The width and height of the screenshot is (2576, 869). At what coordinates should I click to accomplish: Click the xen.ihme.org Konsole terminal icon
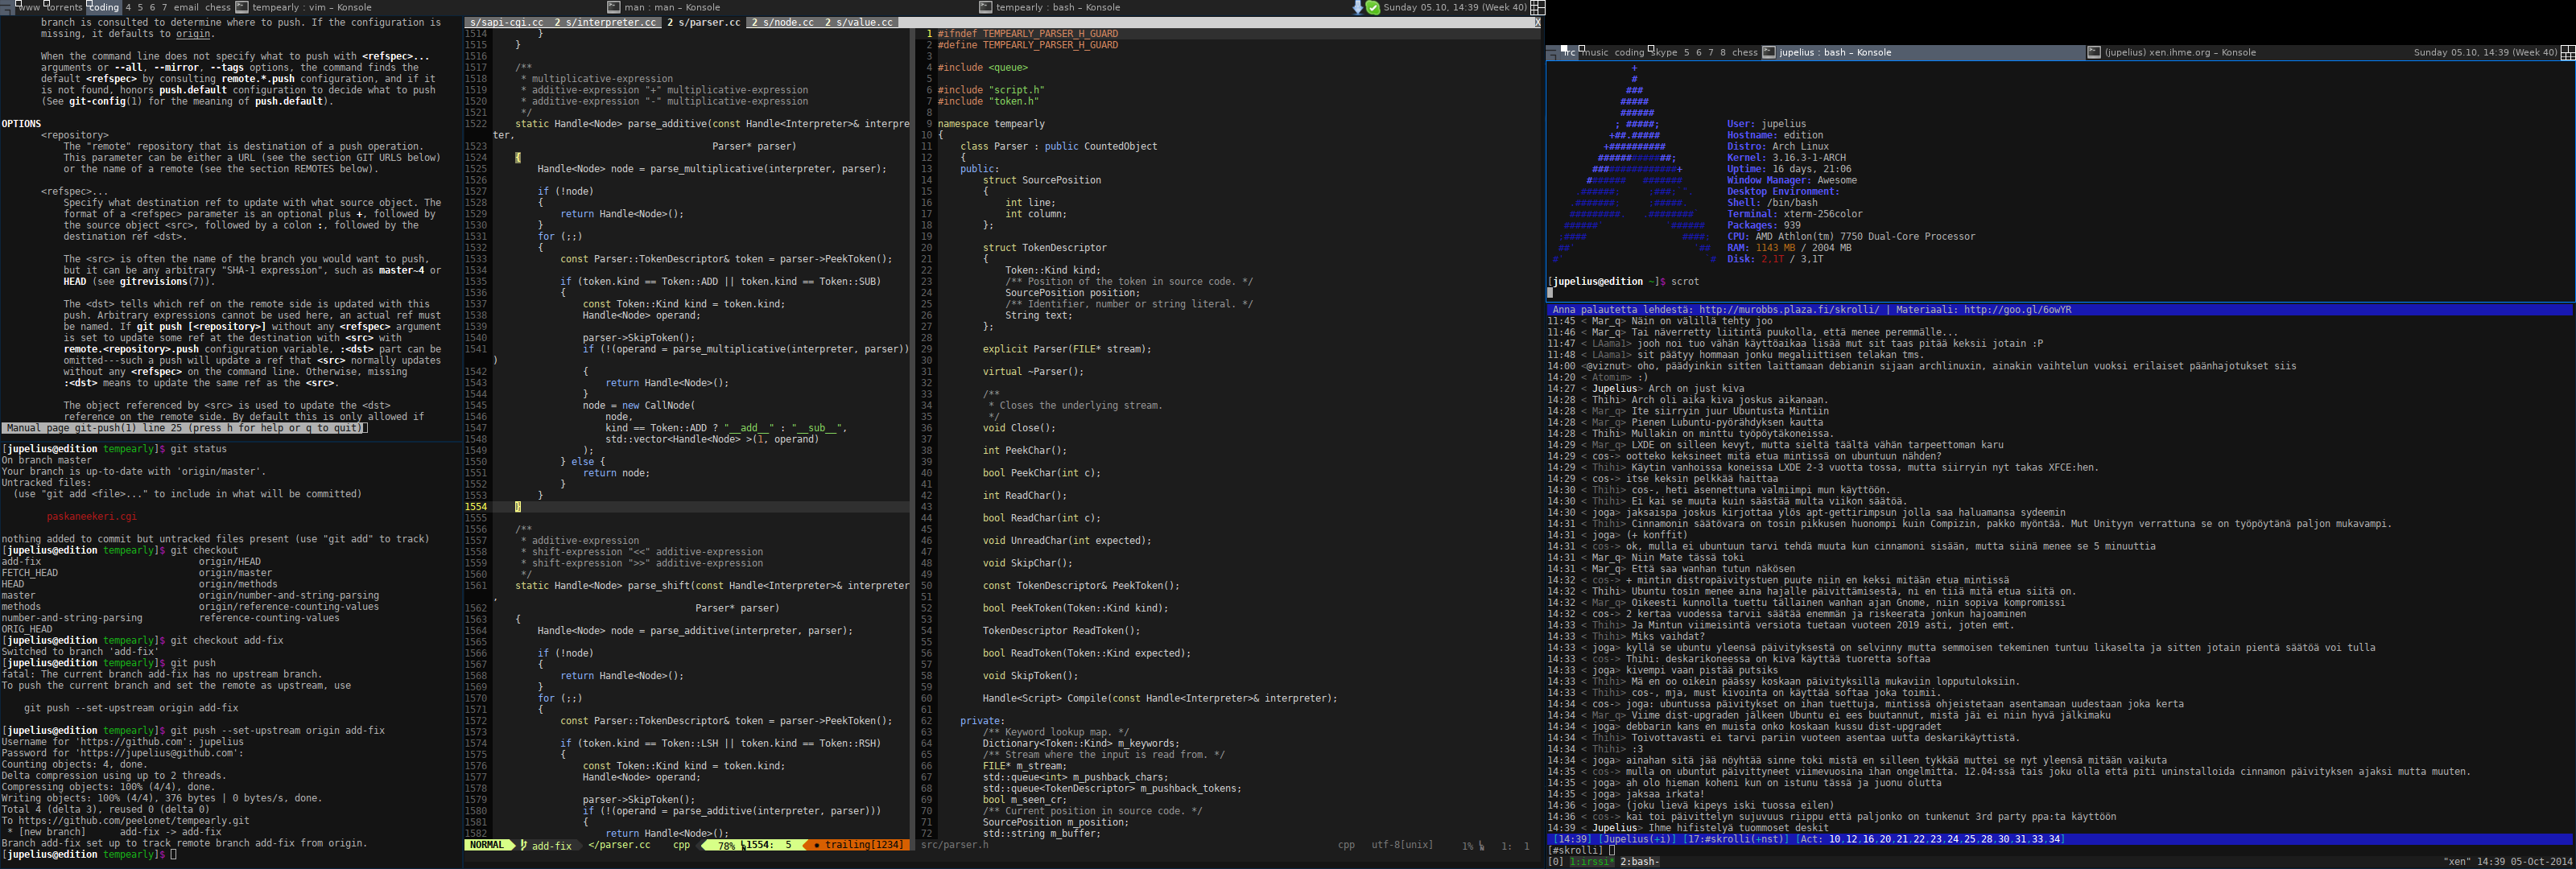pos(2094,52)
